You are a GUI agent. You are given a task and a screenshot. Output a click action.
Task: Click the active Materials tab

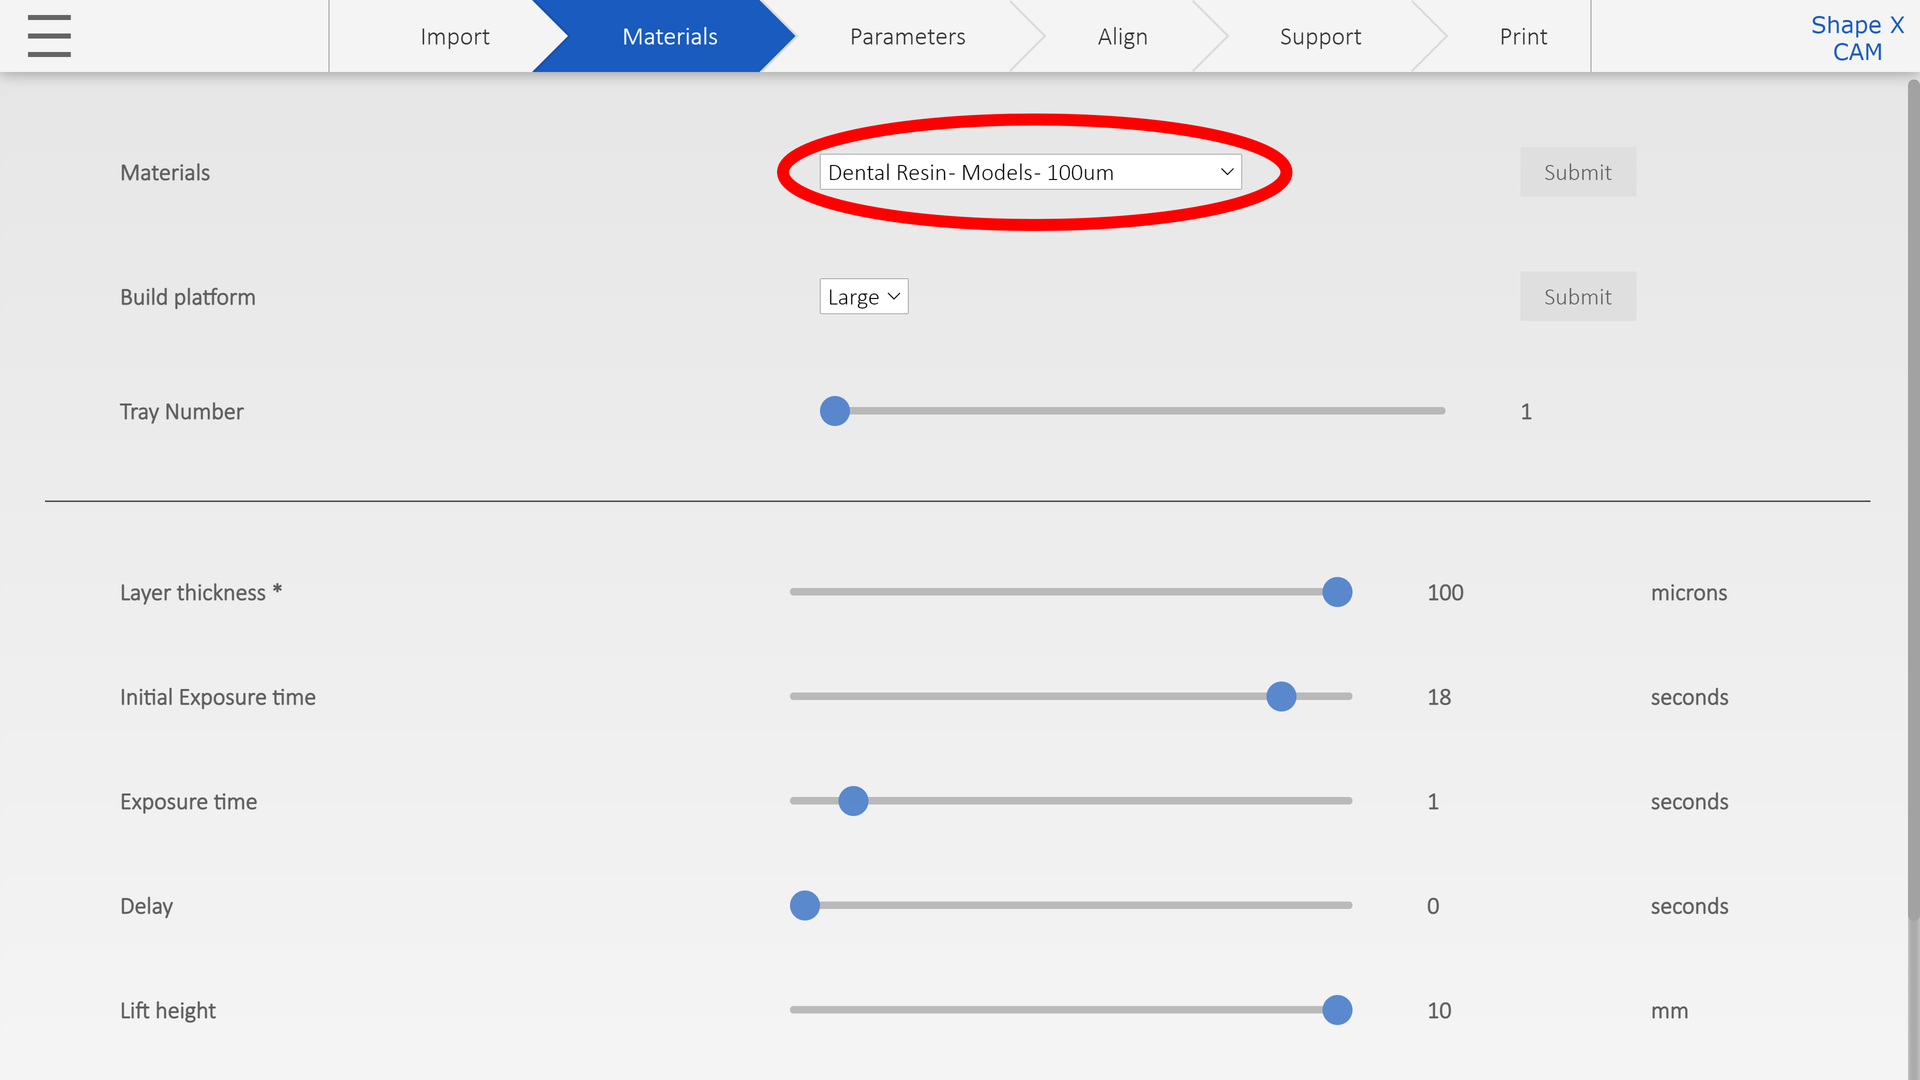(x=669, y=37)
